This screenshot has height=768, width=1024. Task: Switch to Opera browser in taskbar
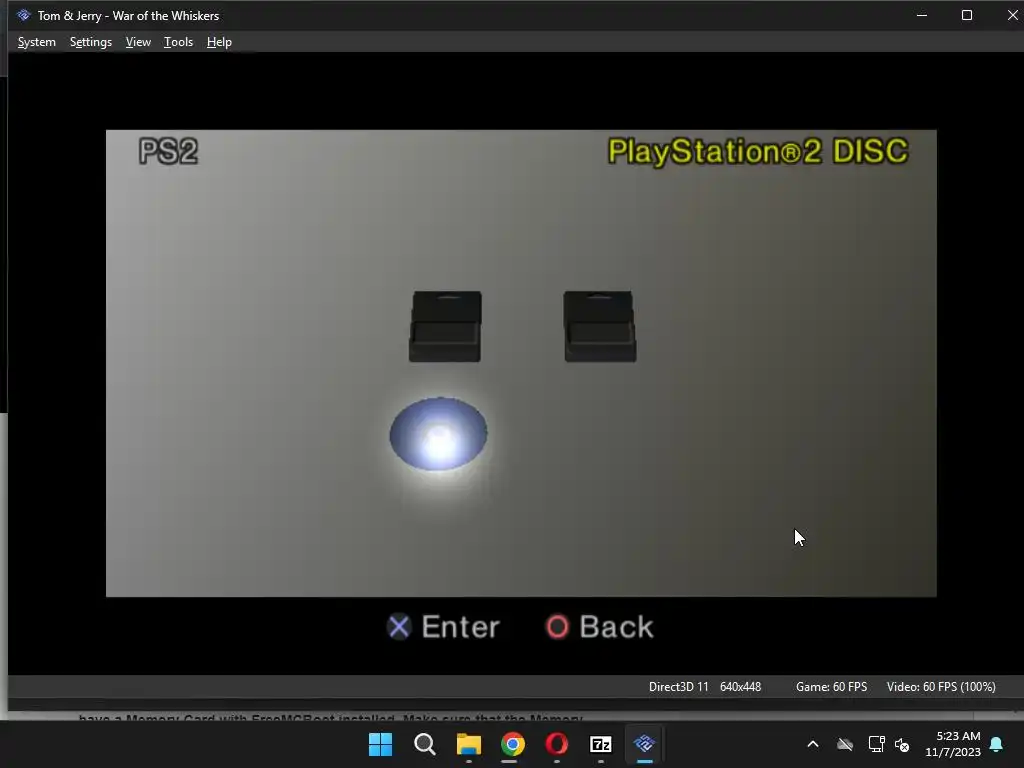coord(556,744)
